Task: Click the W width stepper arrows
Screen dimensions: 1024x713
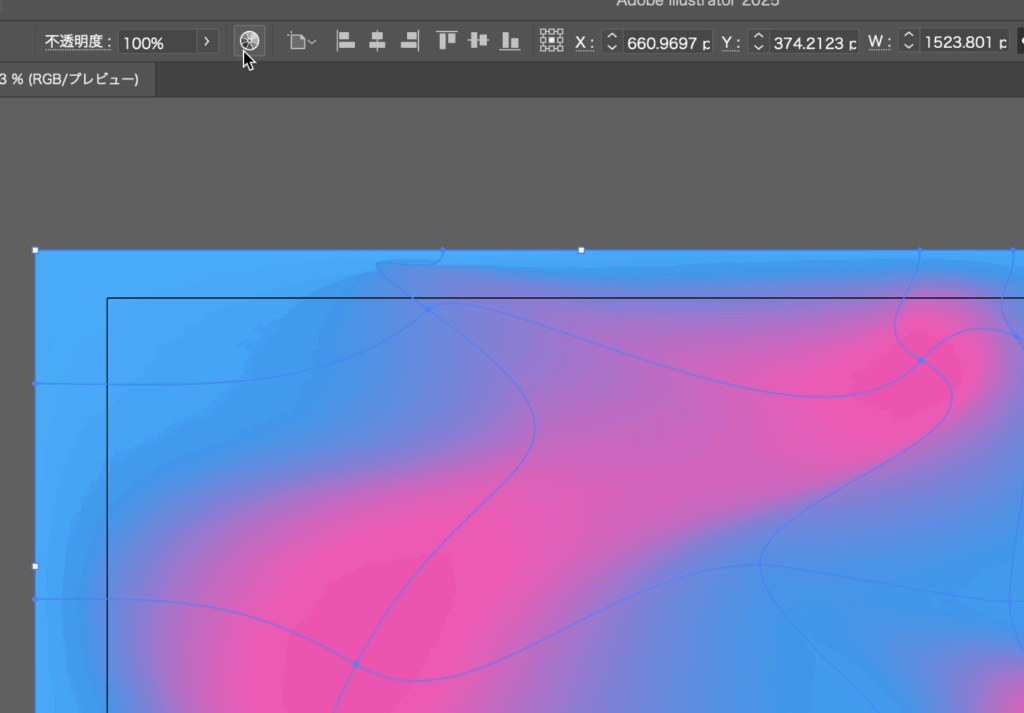Action: tap(908, 42)
